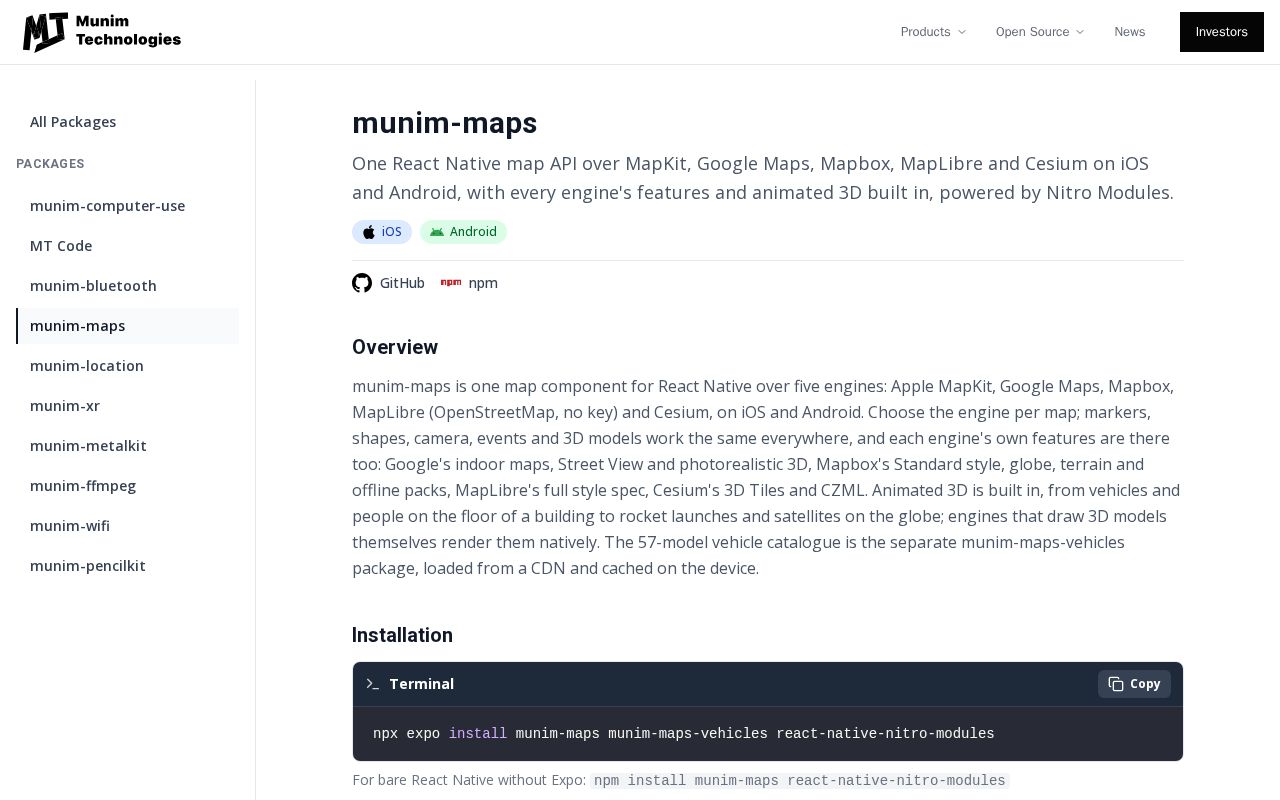Click the Munim Technologies logo
The width and height of the screenshot is (1280, 800).
102,32
